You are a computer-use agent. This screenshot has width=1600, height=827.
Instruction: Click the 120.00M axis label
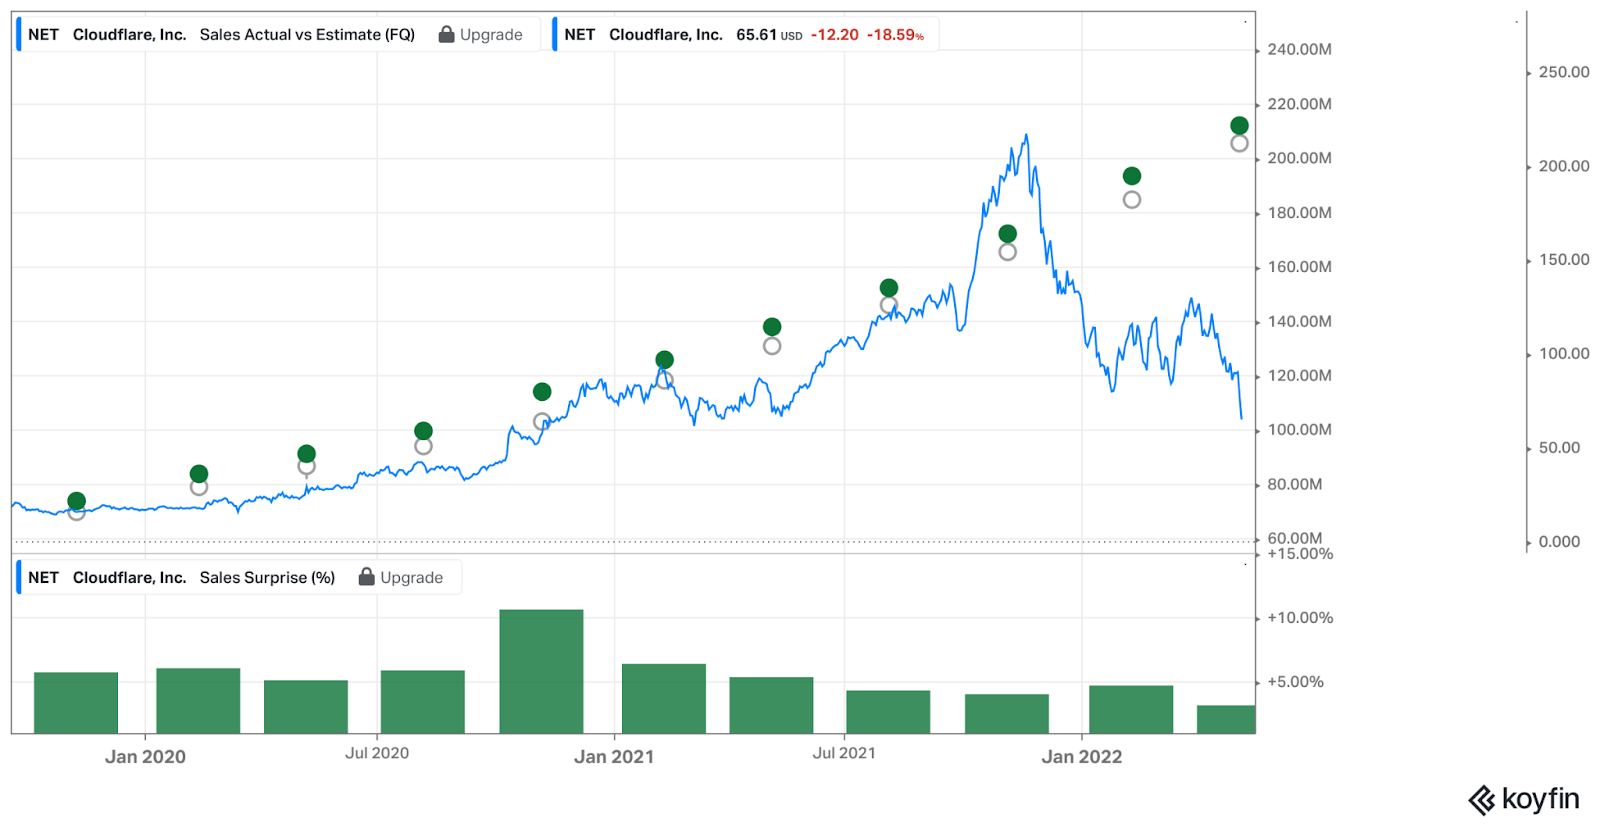(x=1299, y=375)
